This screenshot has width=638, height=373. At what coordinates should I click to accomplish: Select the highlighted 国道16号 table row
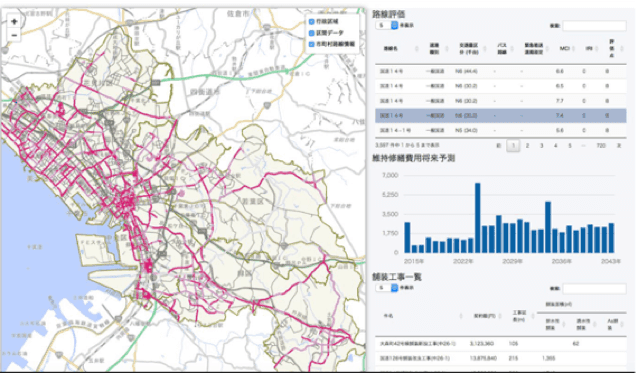pyautogui.click(x=500, y=116)
